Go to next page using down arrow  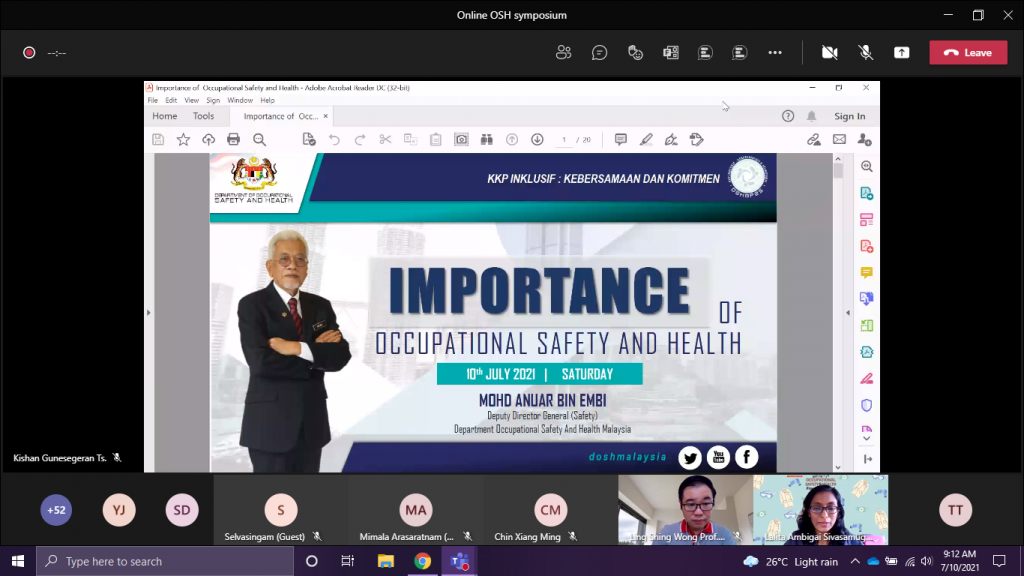(x=537, y=139)
